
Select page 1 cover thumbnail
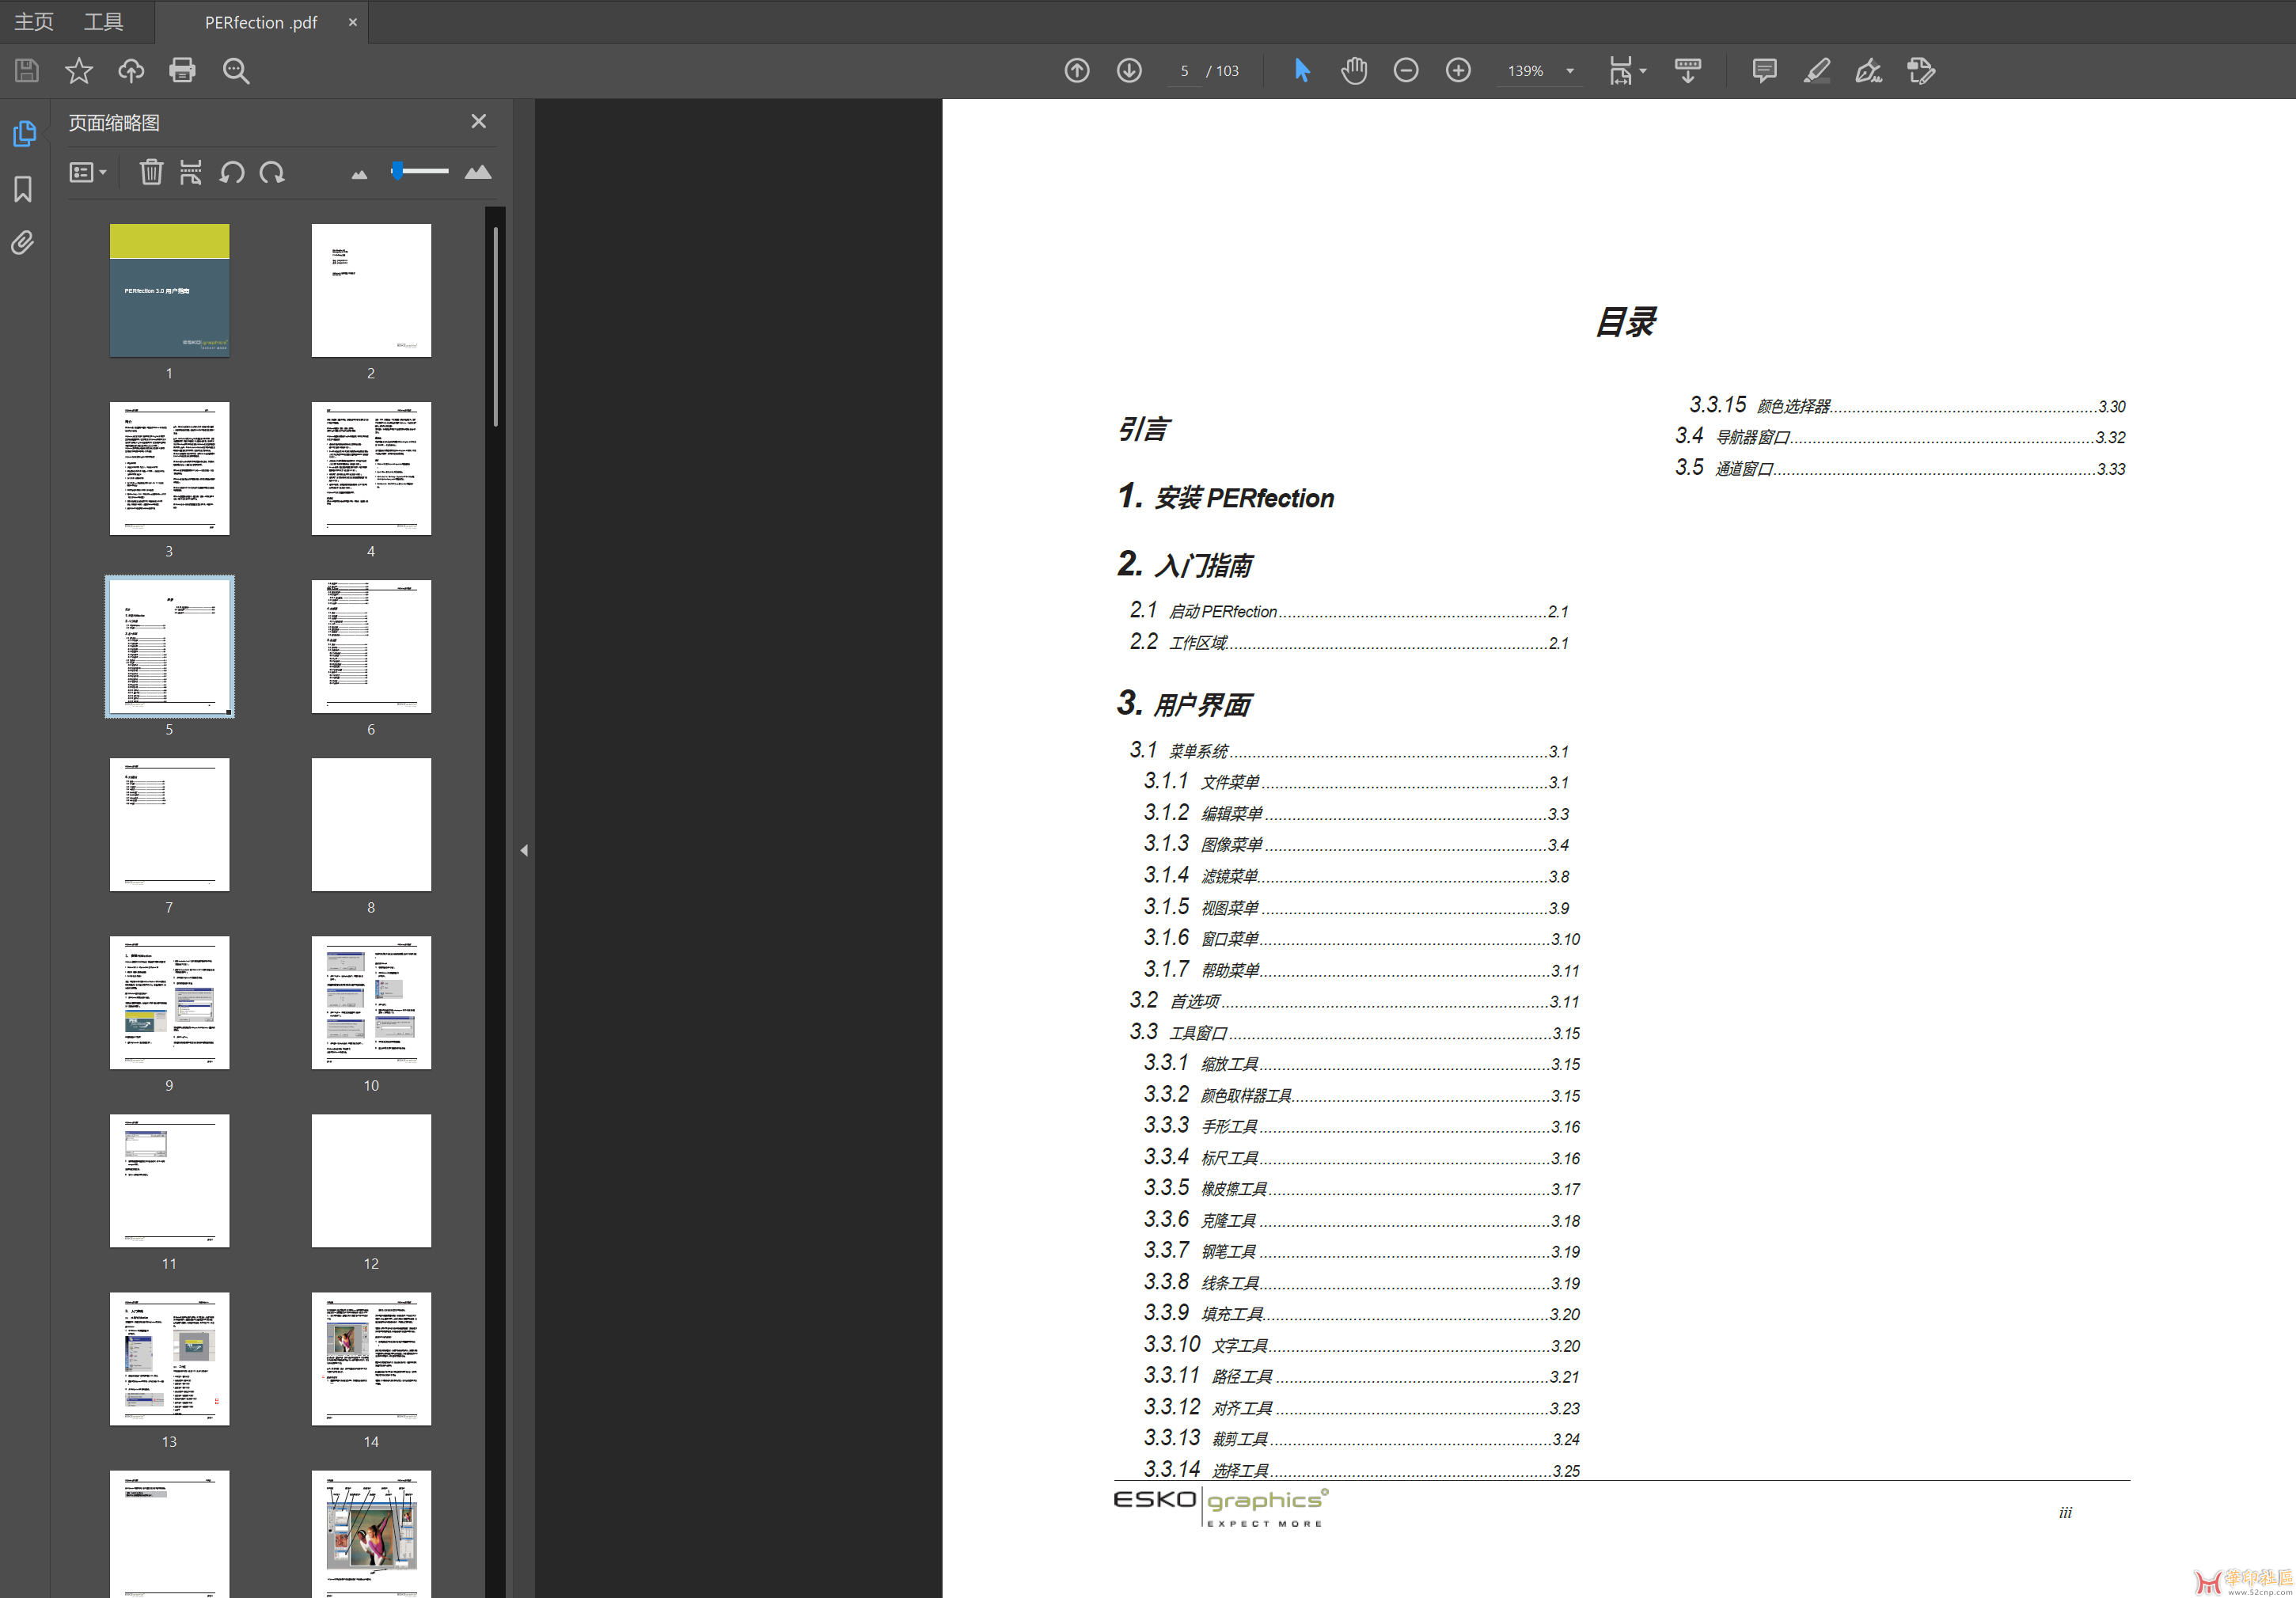point(169,290)
